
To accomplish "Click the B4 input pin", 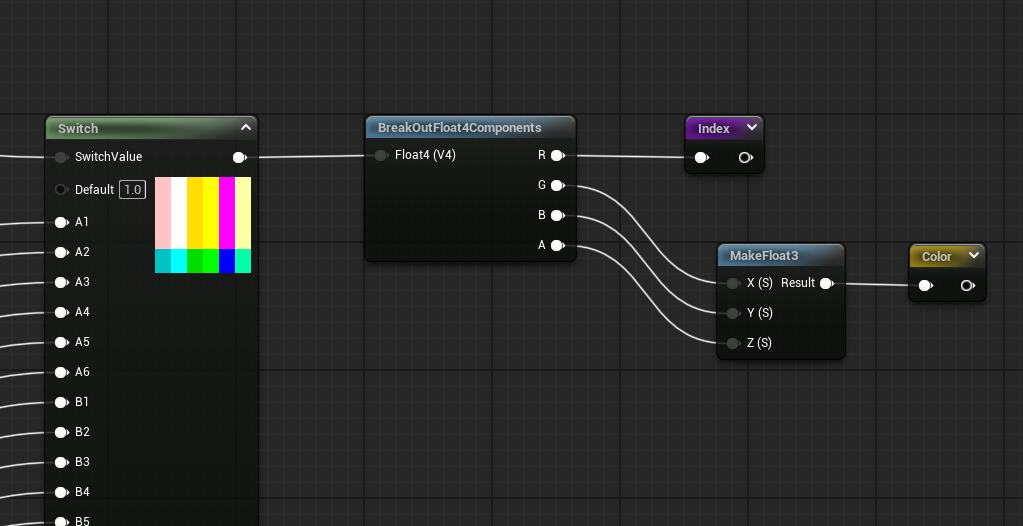I will [61, 493].
